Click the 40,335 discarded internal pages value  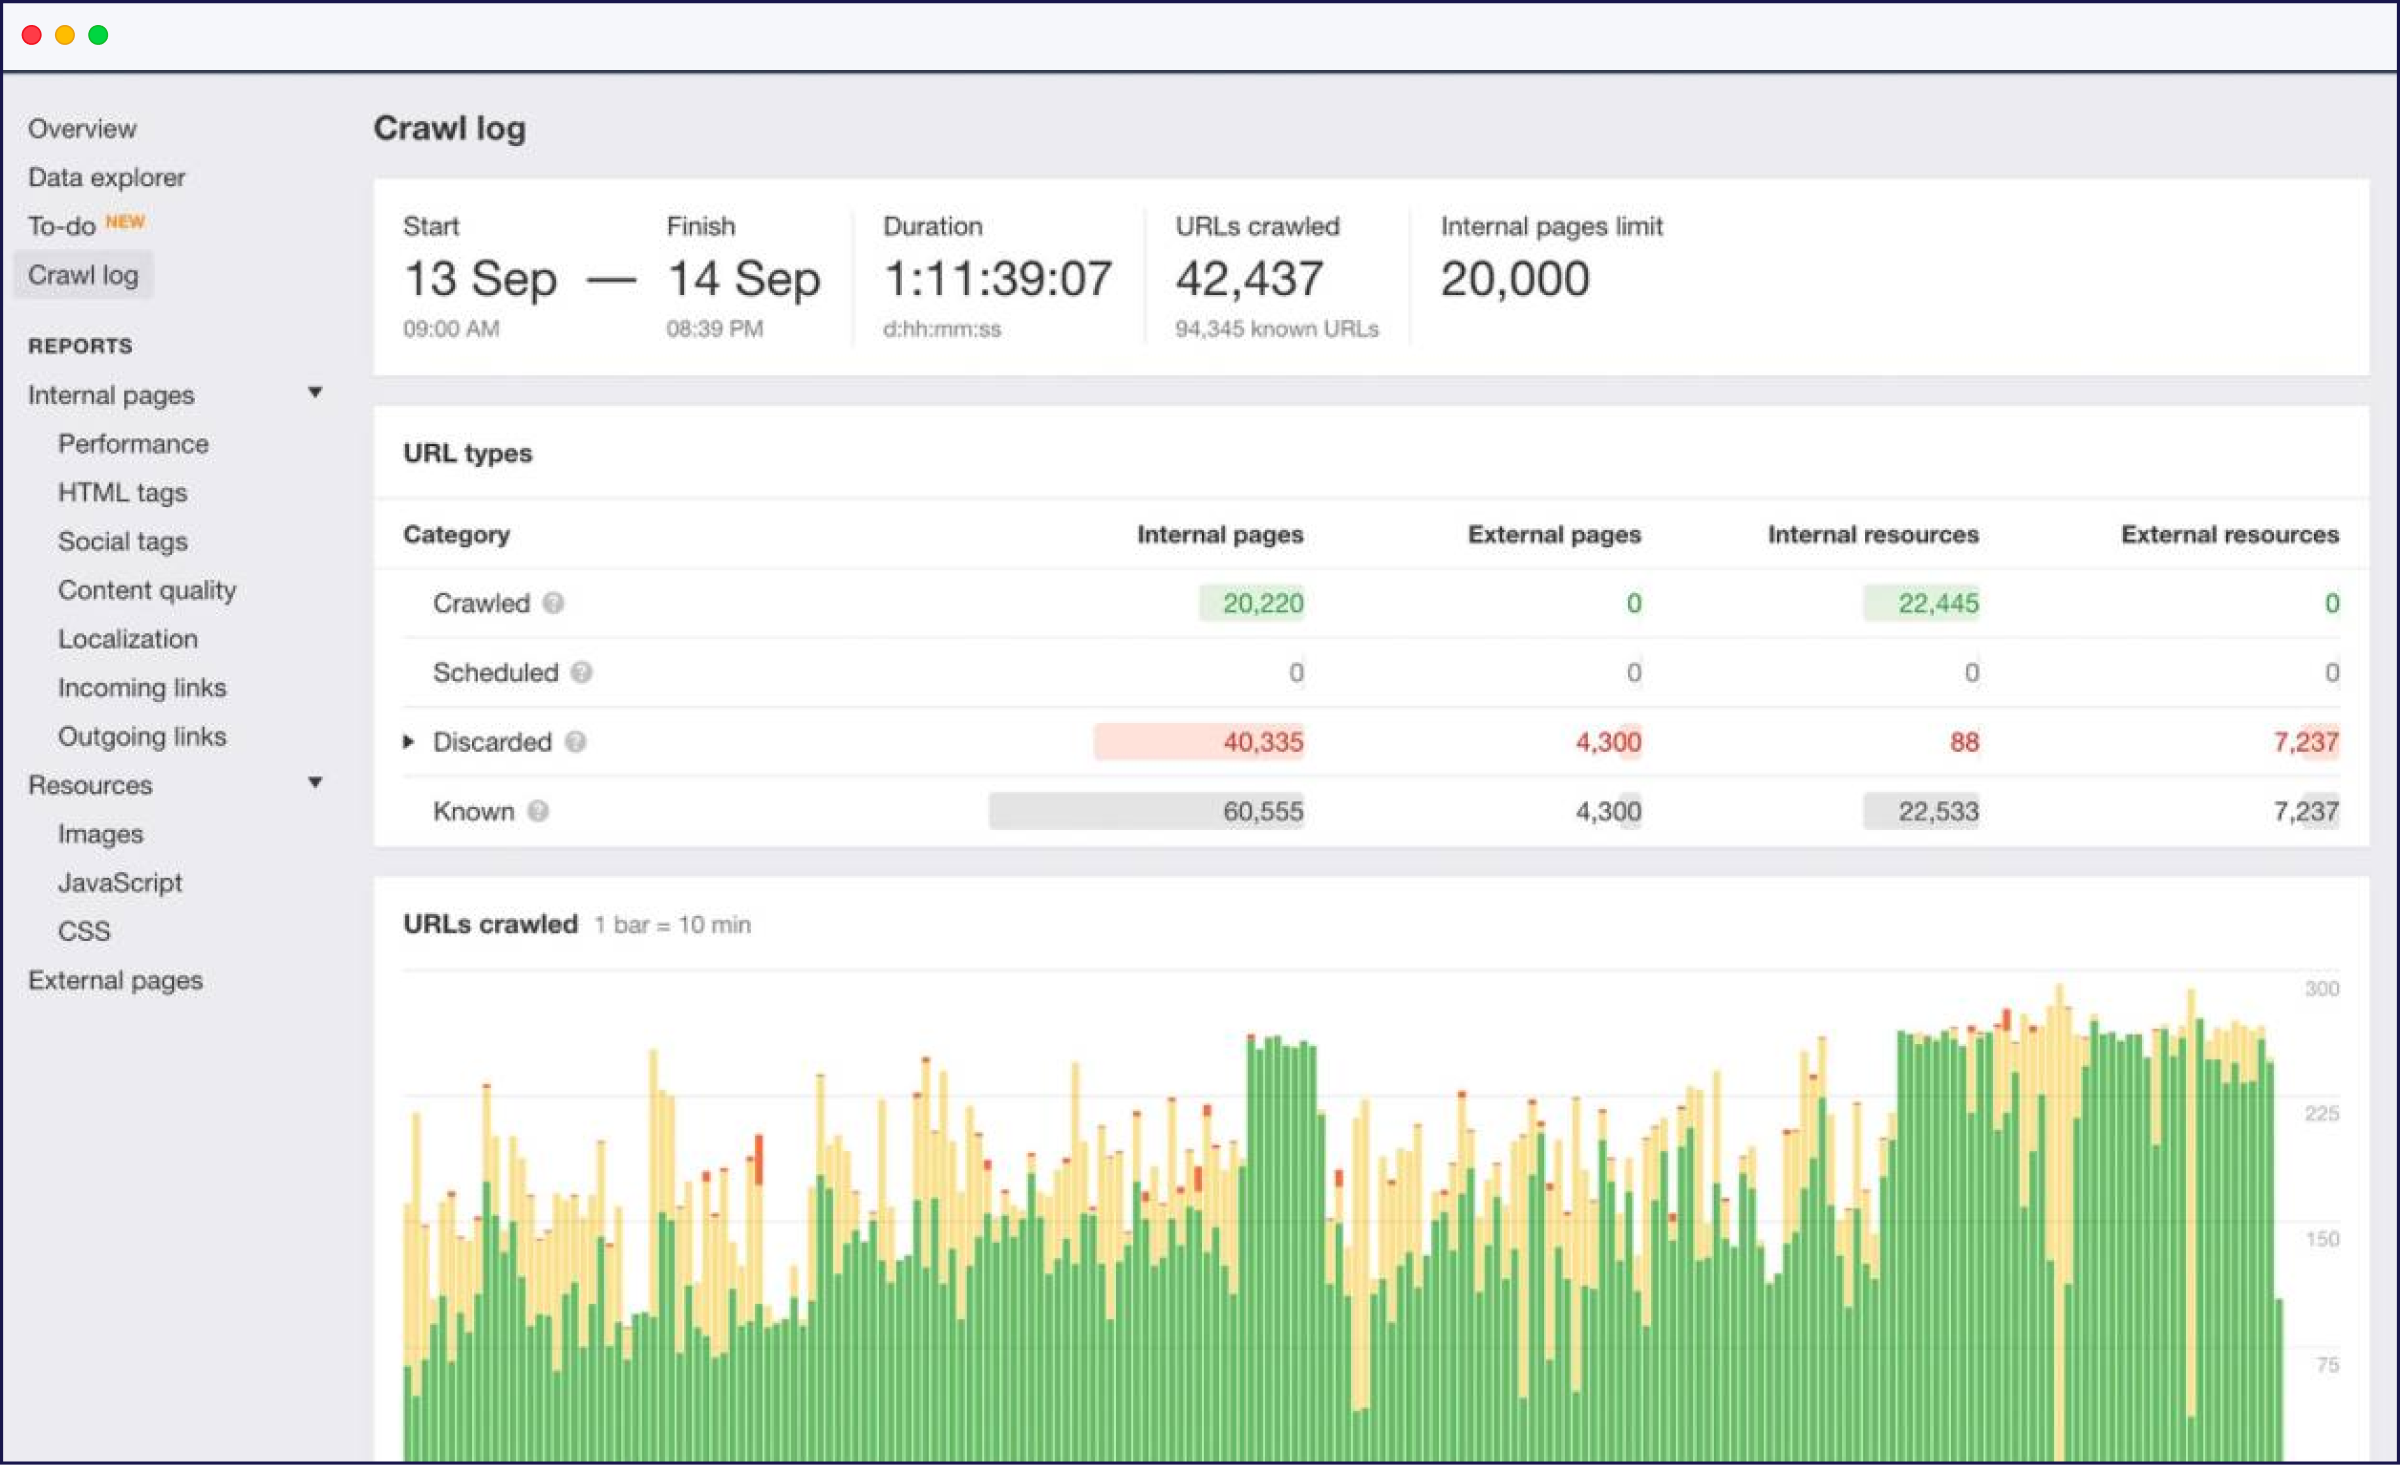(1262, 742)
